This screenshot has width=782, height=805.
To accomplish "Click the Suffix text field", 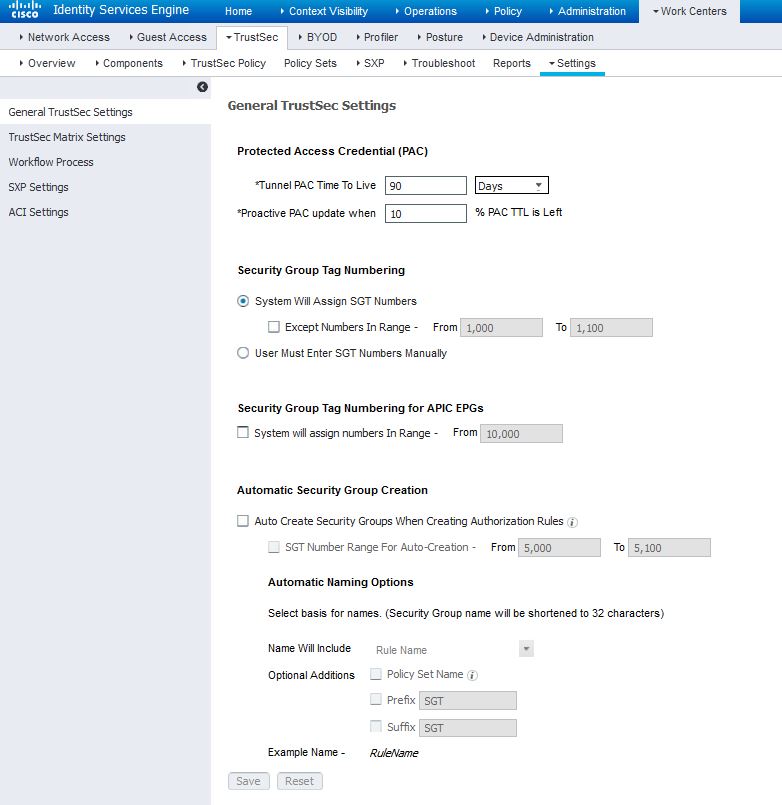I will (x=468, y=728).
